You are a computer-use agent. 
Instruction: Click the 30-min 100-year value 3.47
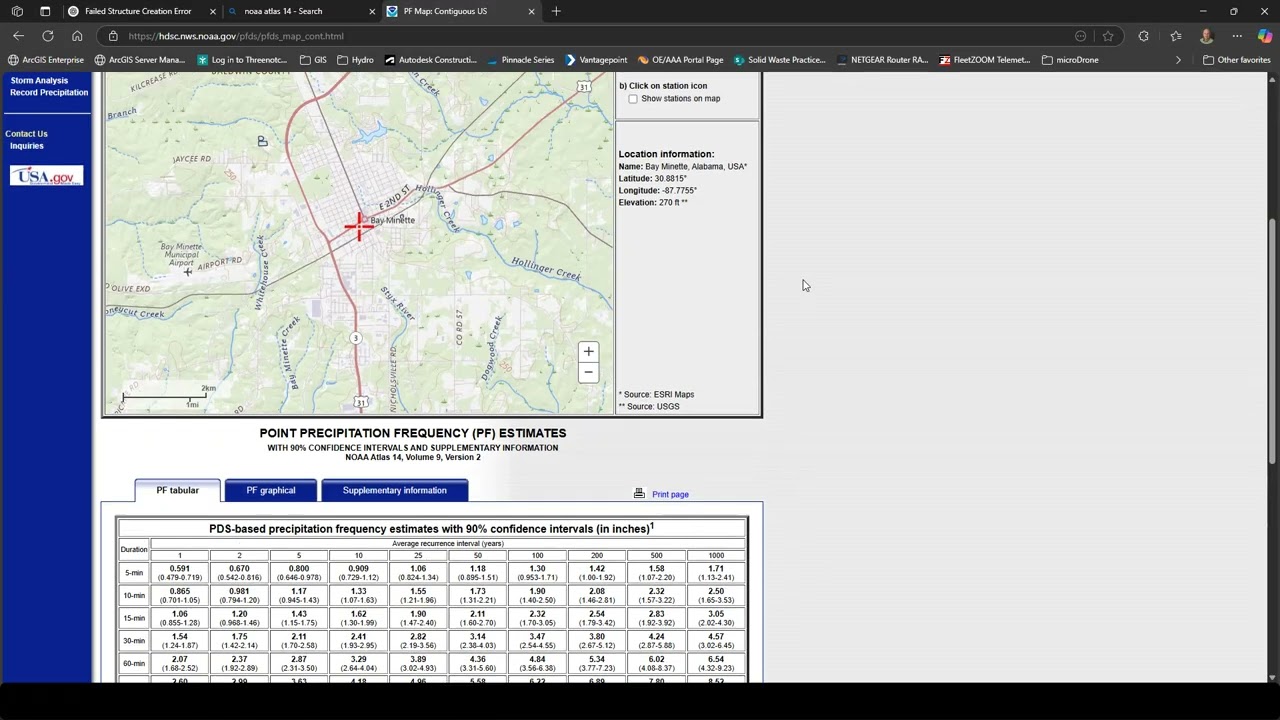[537, 636]
